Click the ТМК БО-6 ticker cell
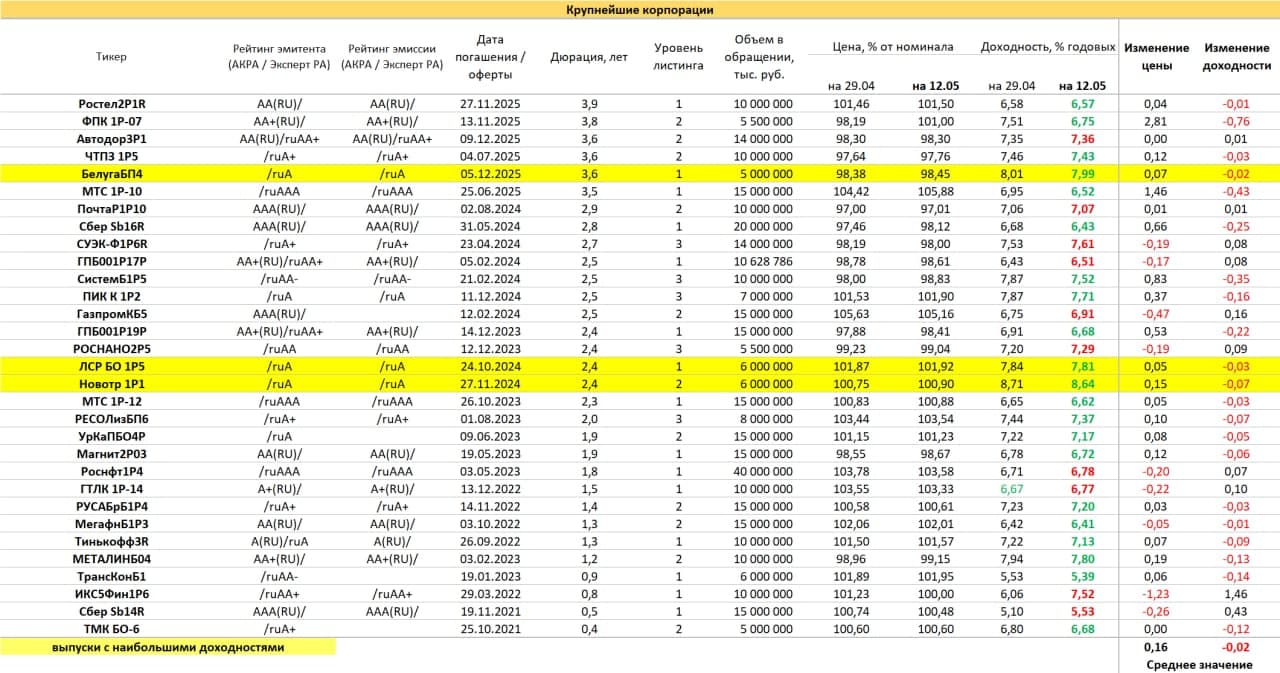 click(x=112, y=628)
